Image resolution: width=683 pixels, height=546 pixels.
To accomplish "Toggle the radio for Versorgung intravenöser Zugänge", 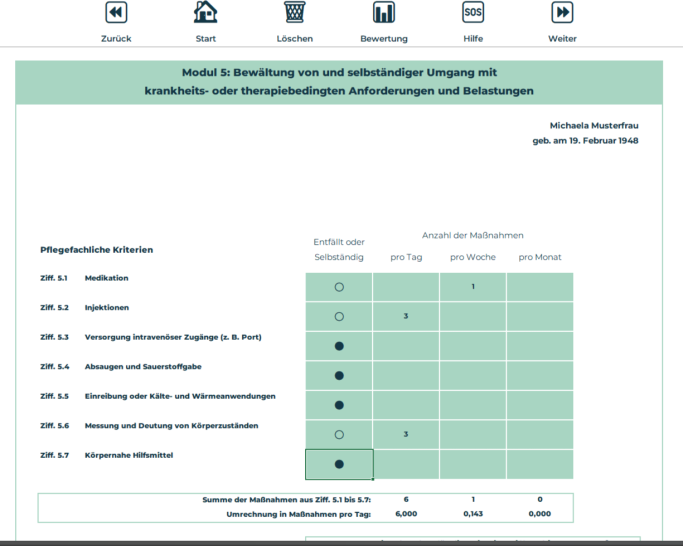I will click(339, 346).
